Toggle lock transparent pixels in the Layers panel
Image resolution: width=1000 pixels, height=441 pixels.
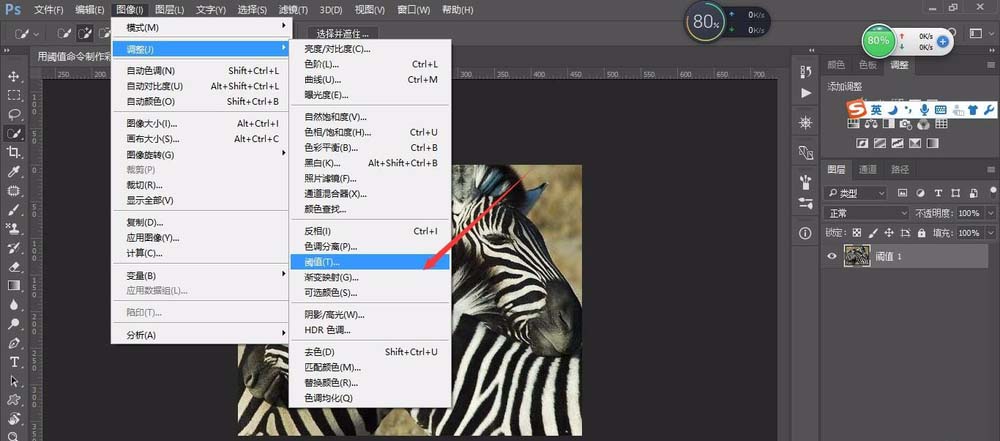coord(855,233)
